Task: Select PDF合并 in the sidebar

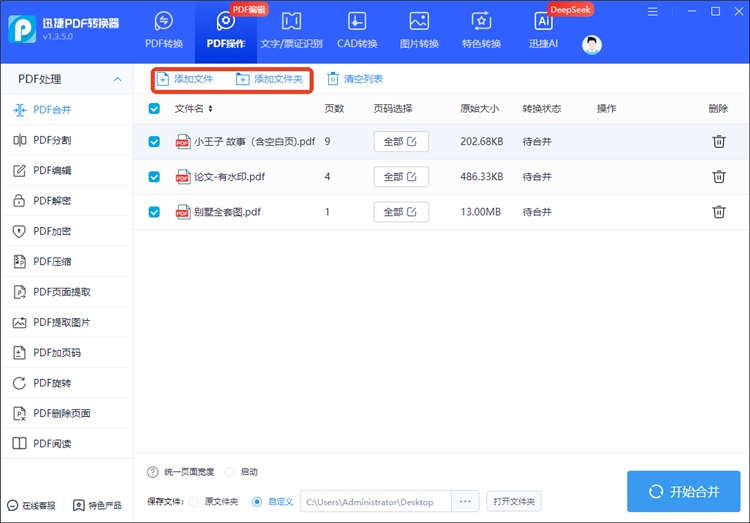Action: tap(66, 110)
